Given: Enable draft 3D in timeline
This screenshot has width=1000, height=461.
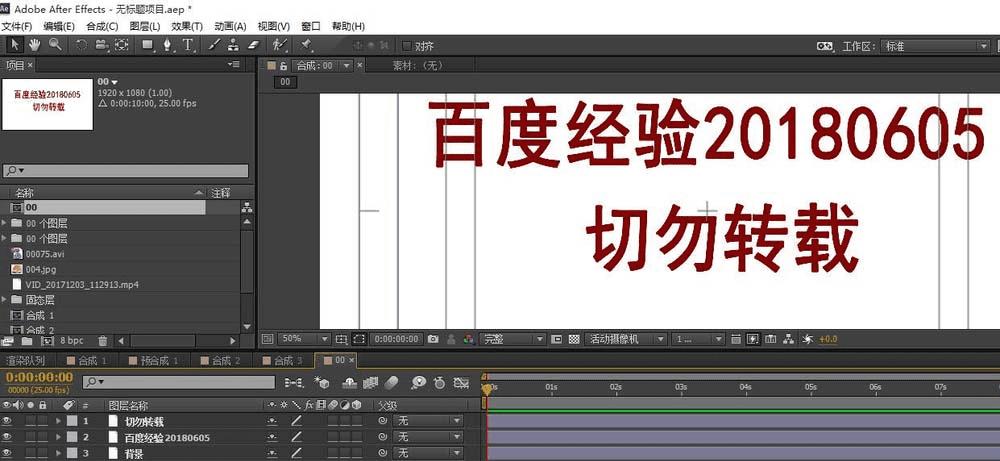Looking at the screenshot, I should tap(322, 383).
